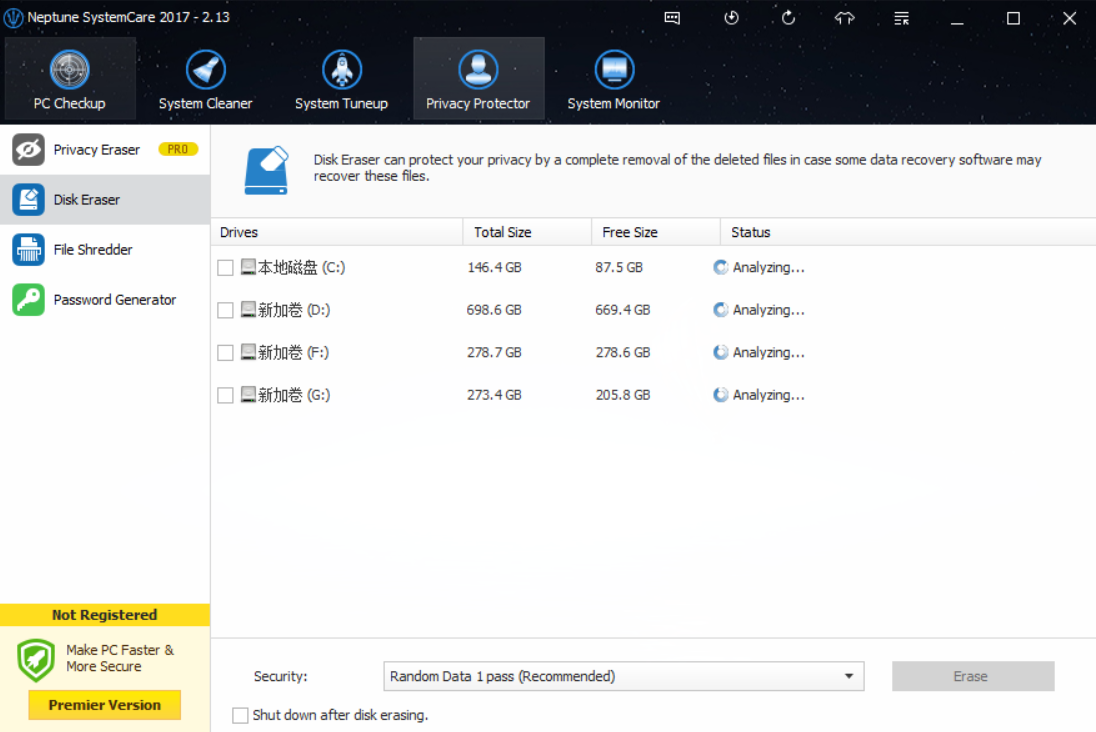Click the Analyzing status for drive C:
1096x732 pixels.
tap(759, 268)
